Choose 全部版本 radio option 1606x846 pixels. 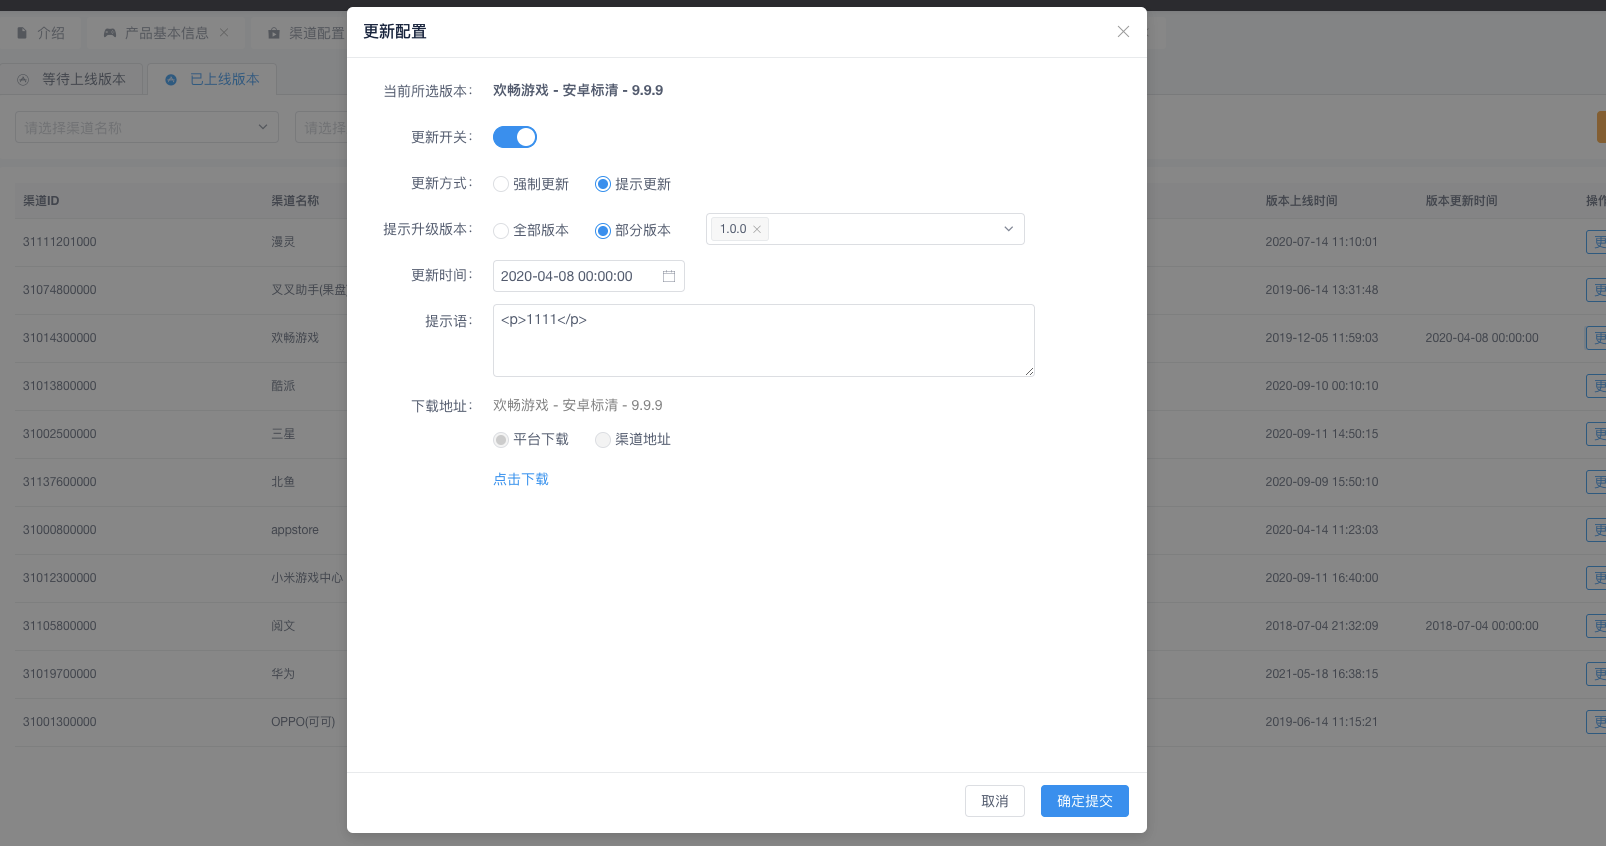pos(501,231)
